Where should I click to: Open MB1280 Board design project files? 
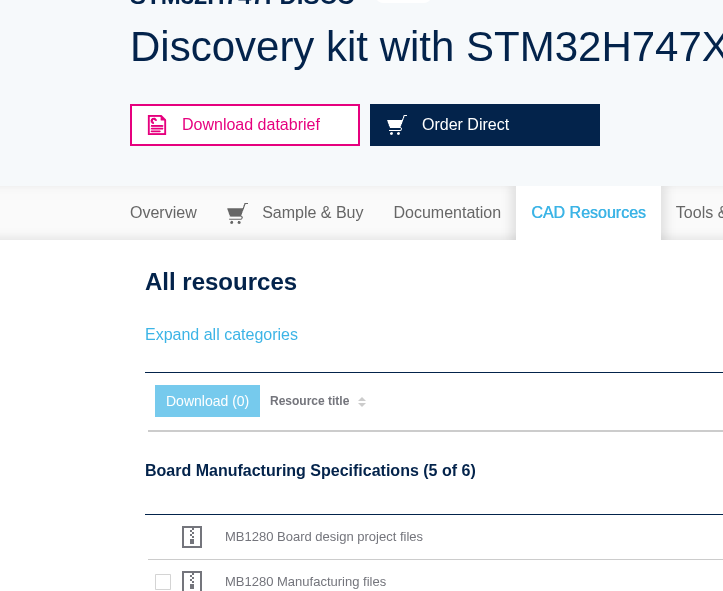(x=324, y=537)
